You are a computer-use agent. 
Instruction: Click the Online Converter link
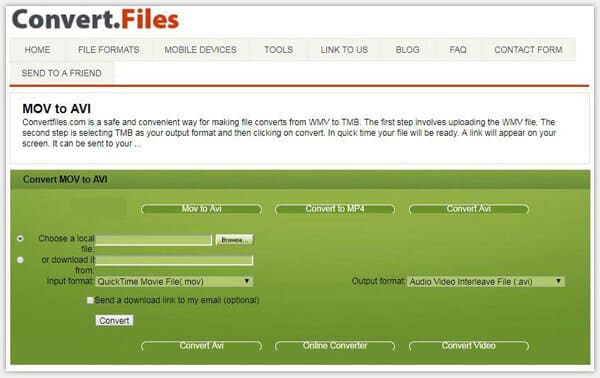point(335,346)
